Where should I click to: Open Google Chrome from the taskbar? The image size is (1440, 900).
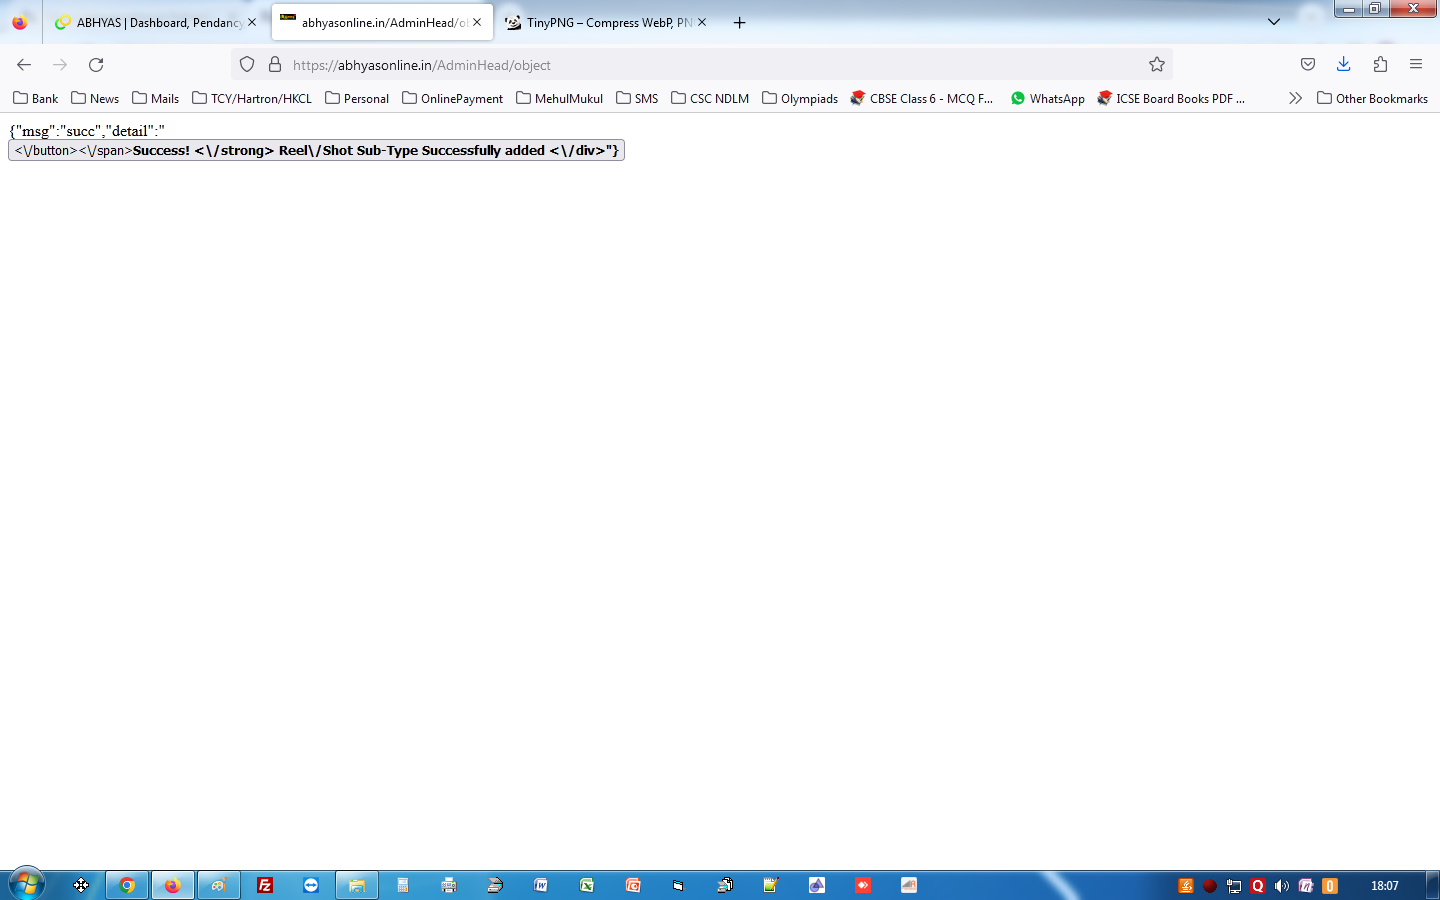click(127, 885)
